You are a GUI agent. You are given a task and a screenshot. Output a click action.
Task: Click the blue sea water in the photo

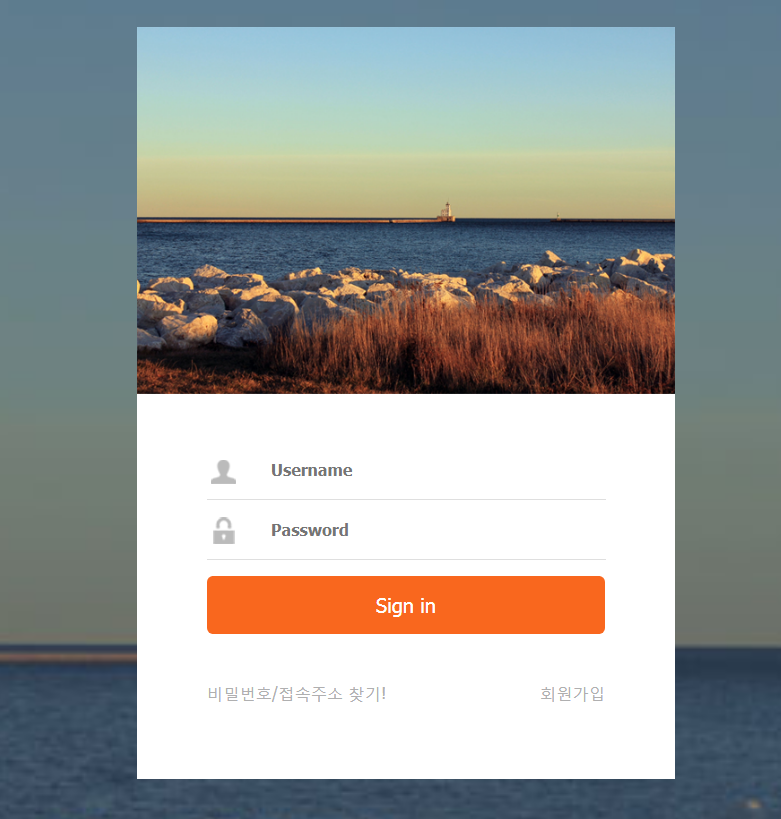366,245
